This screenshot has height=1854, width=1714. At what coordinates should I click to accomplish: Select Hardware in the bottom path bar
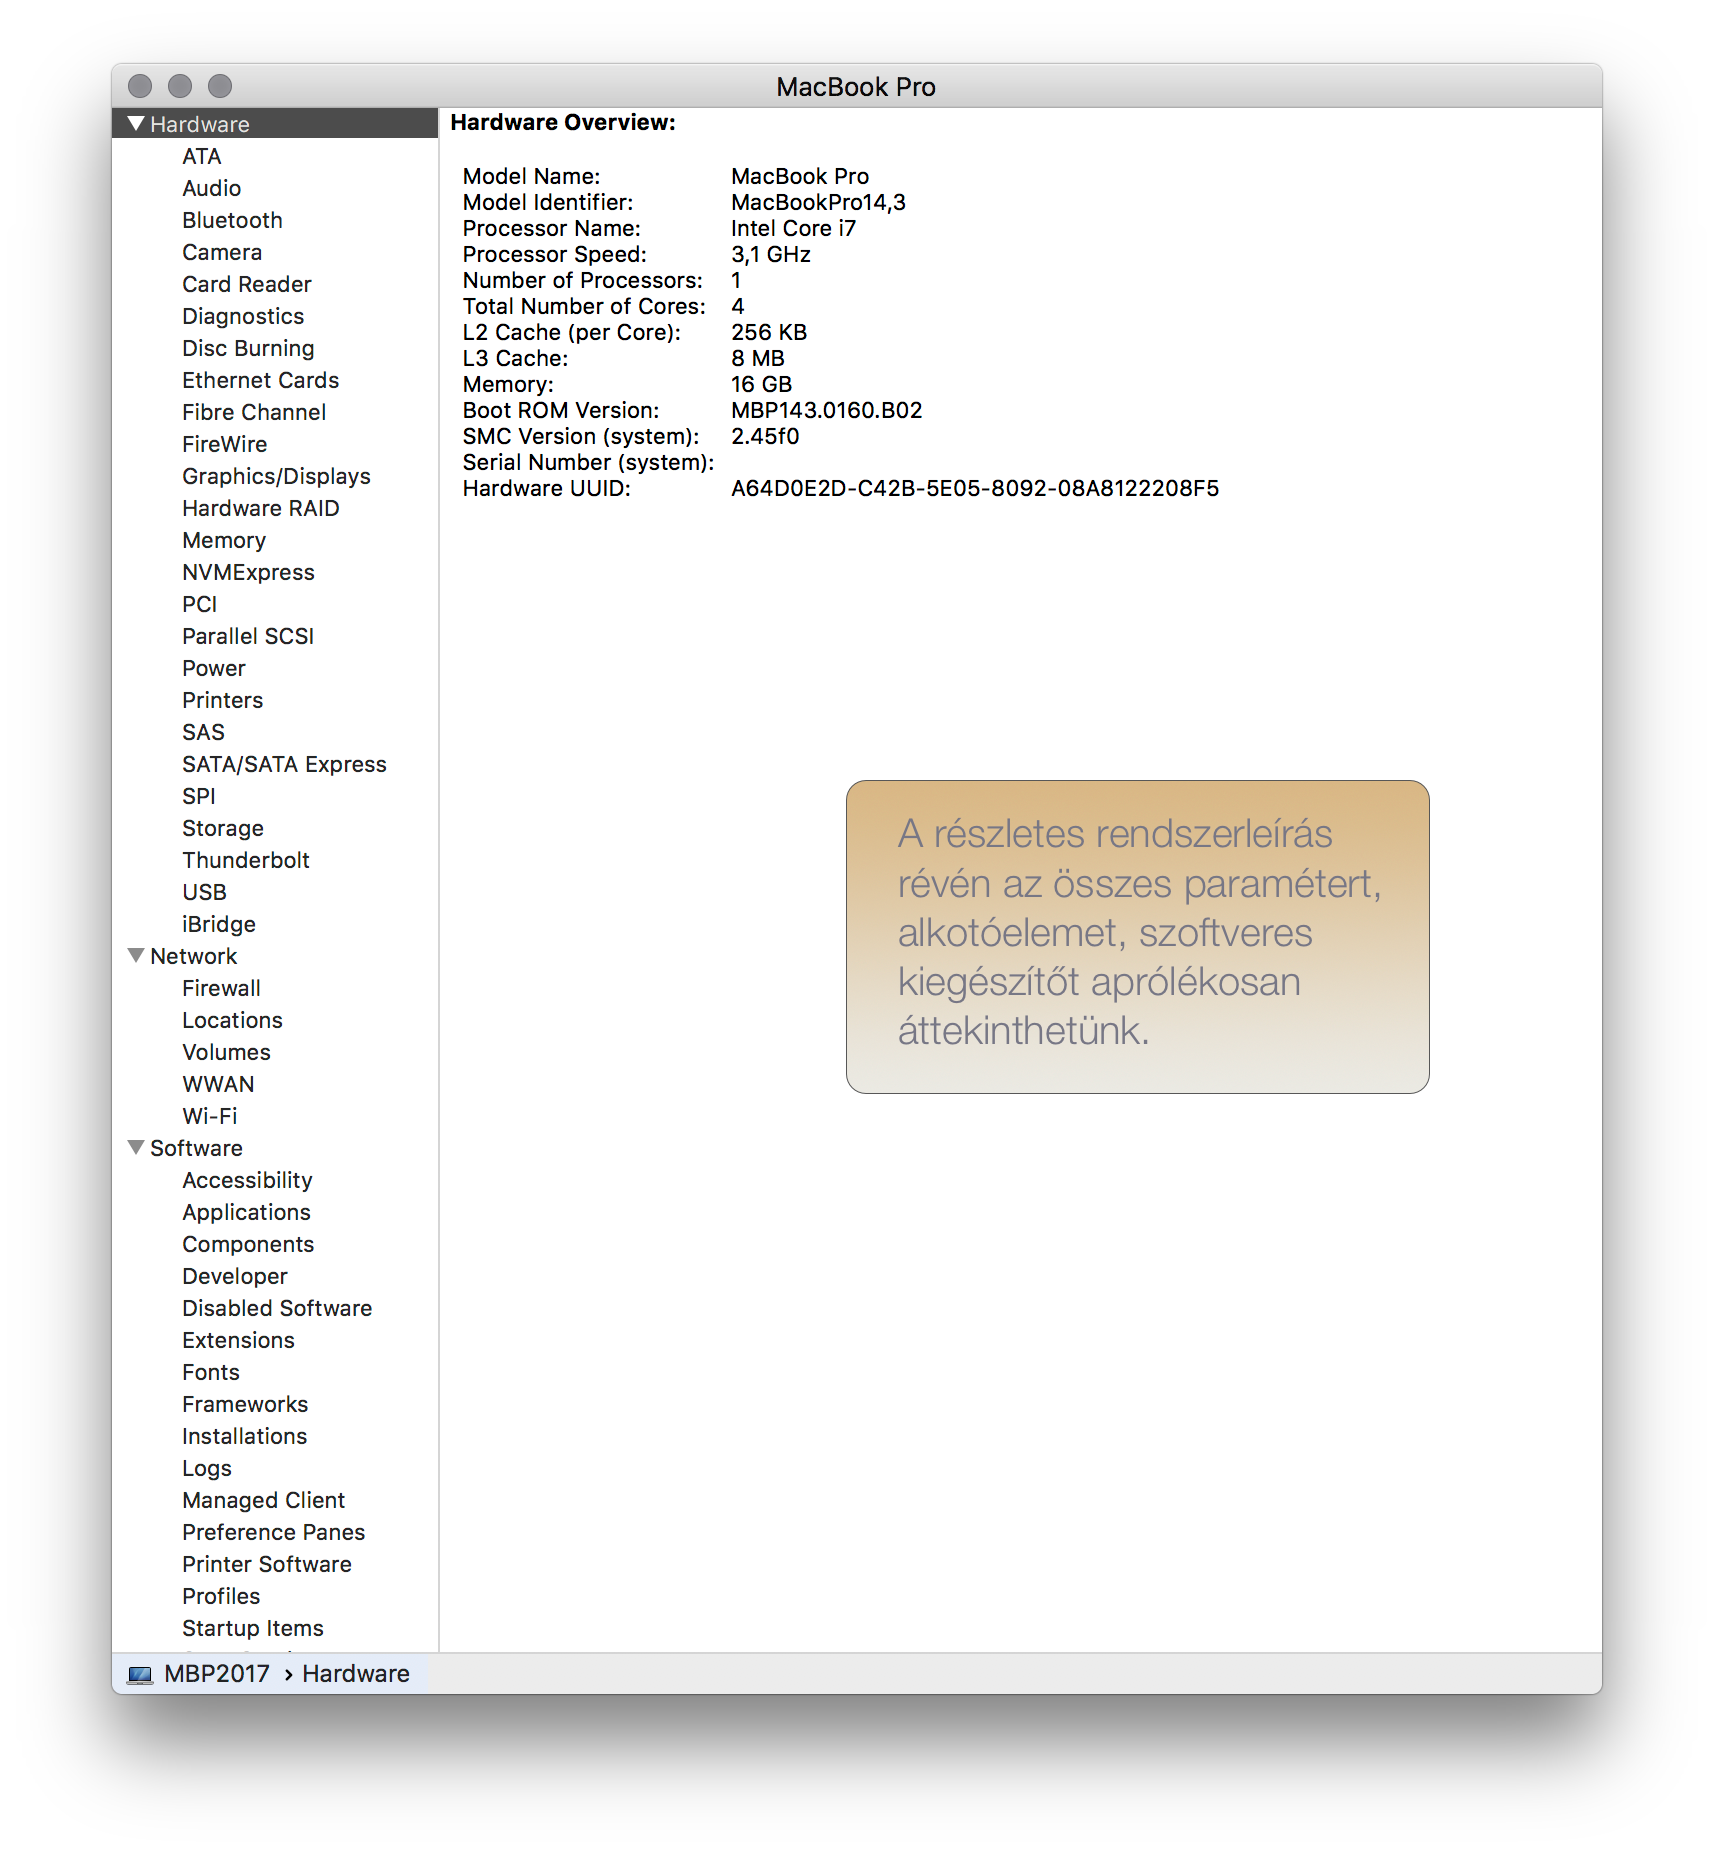tap(356, 1674)
